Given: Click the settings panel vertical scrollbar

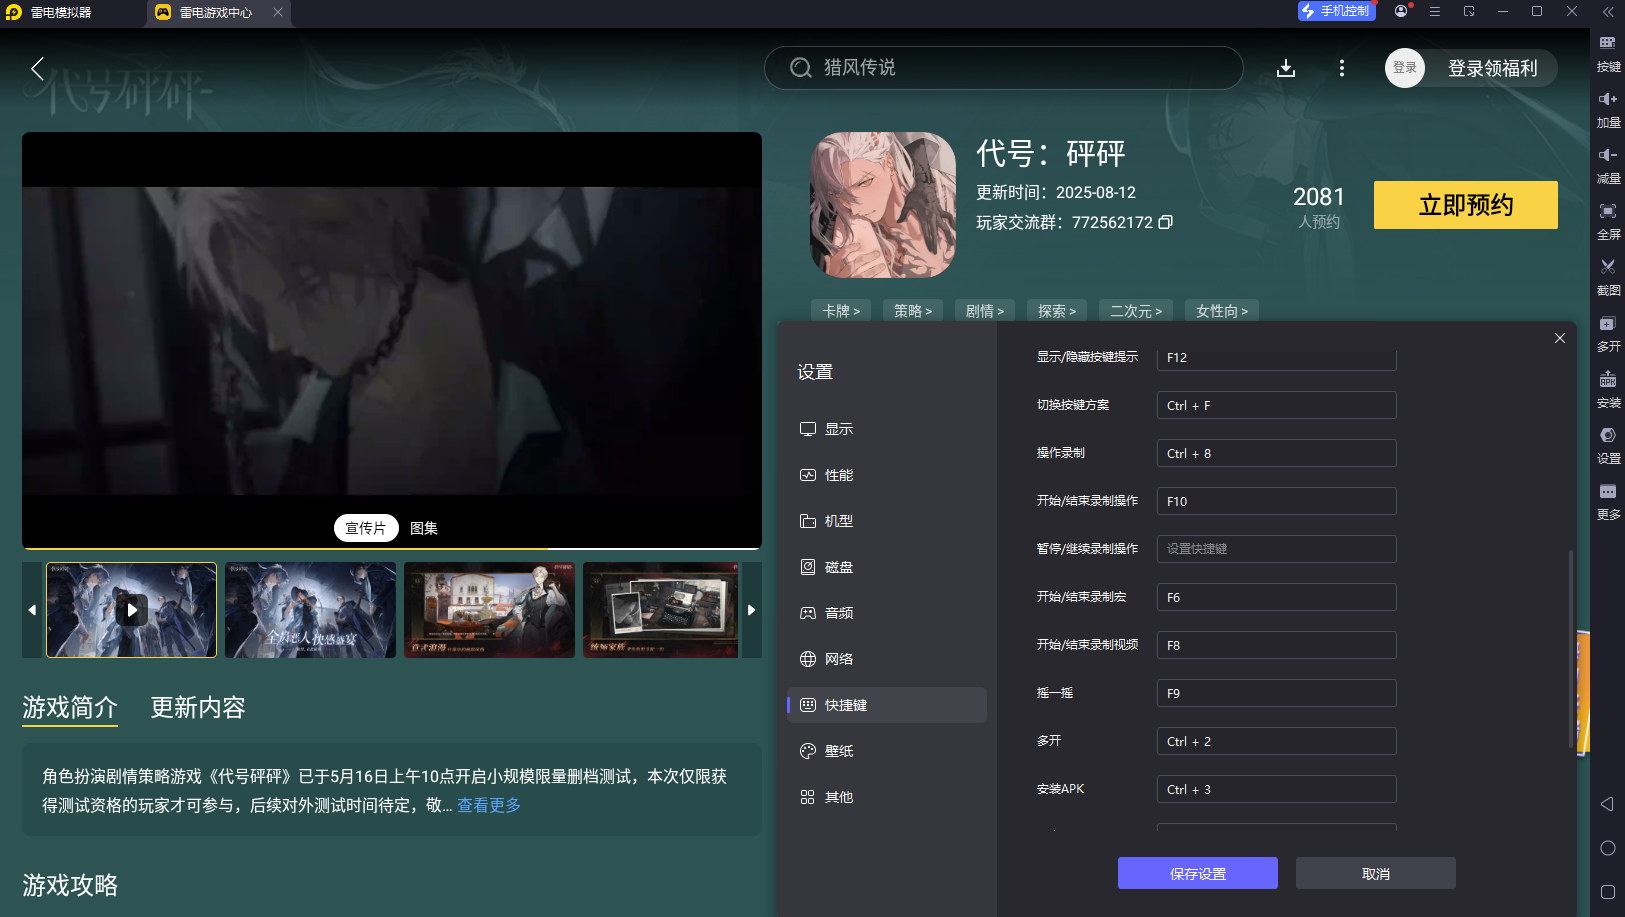Looking at the screenshot, I should [x=1571, y=648].
